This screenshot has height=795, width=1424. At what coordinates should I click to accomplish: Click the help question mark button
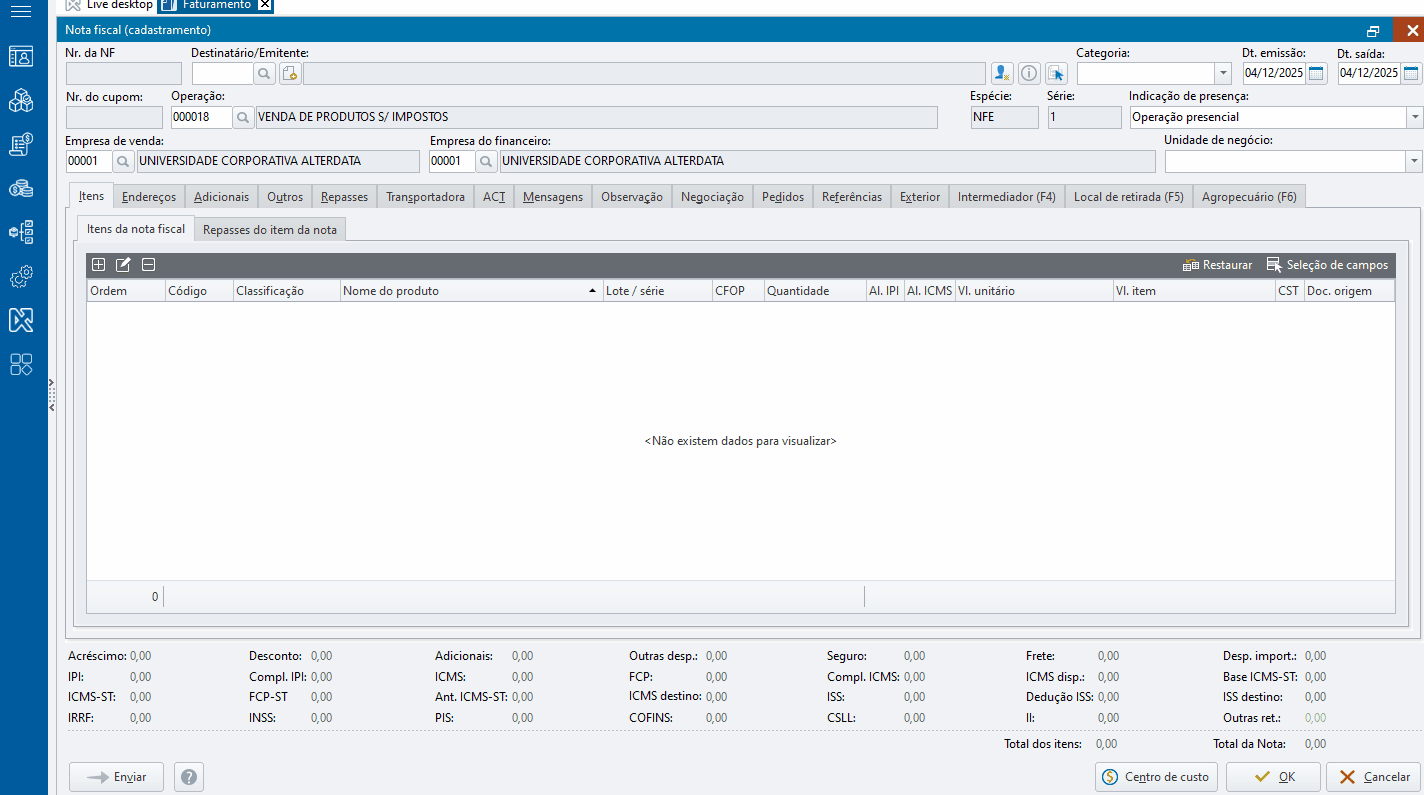189,777
